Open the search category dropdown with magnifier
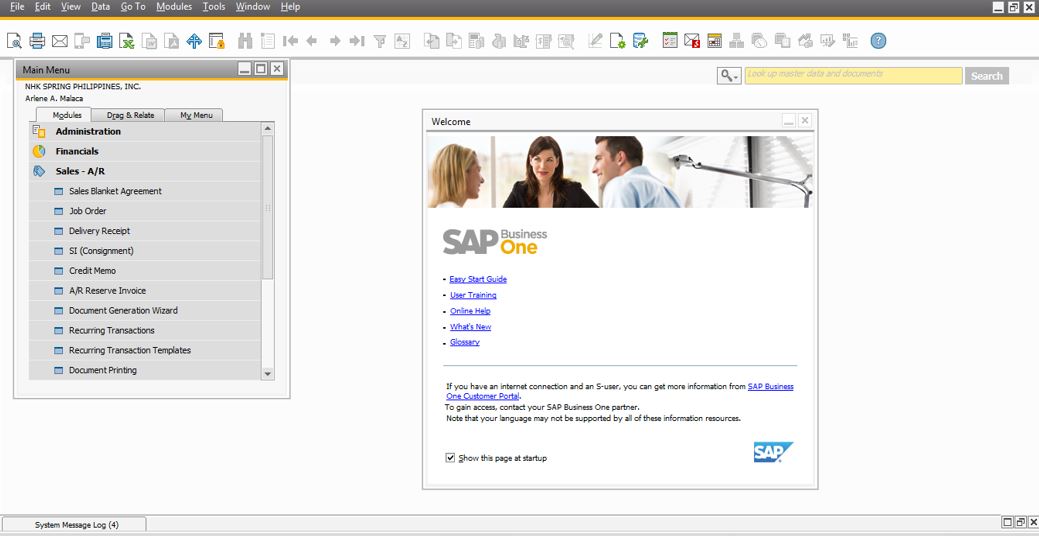 coord(729,76)
